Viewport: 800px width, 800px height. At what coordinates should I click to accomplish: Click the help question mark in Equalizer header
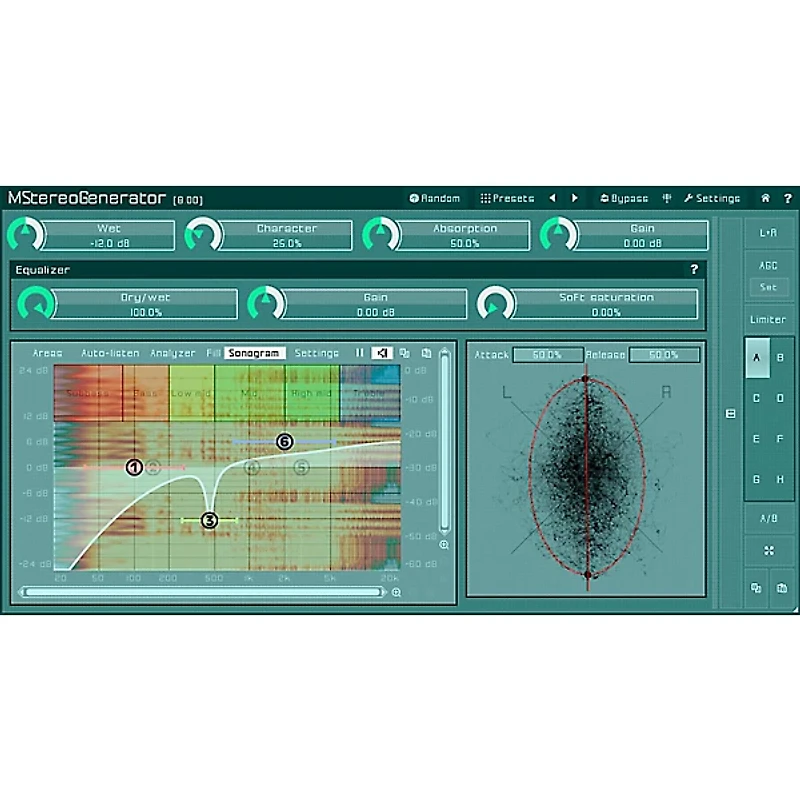(x=694, y=270)
